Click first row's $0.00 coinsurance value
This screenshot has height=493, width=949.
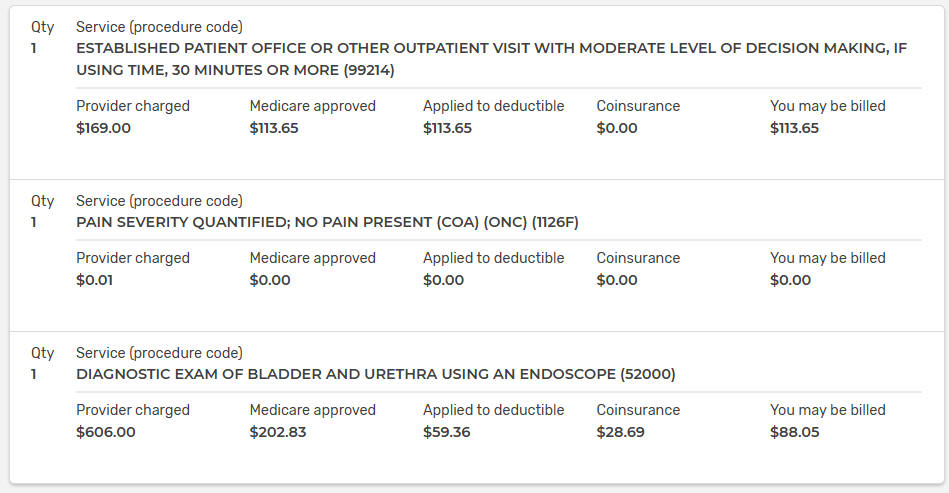[x=617, y=128]
